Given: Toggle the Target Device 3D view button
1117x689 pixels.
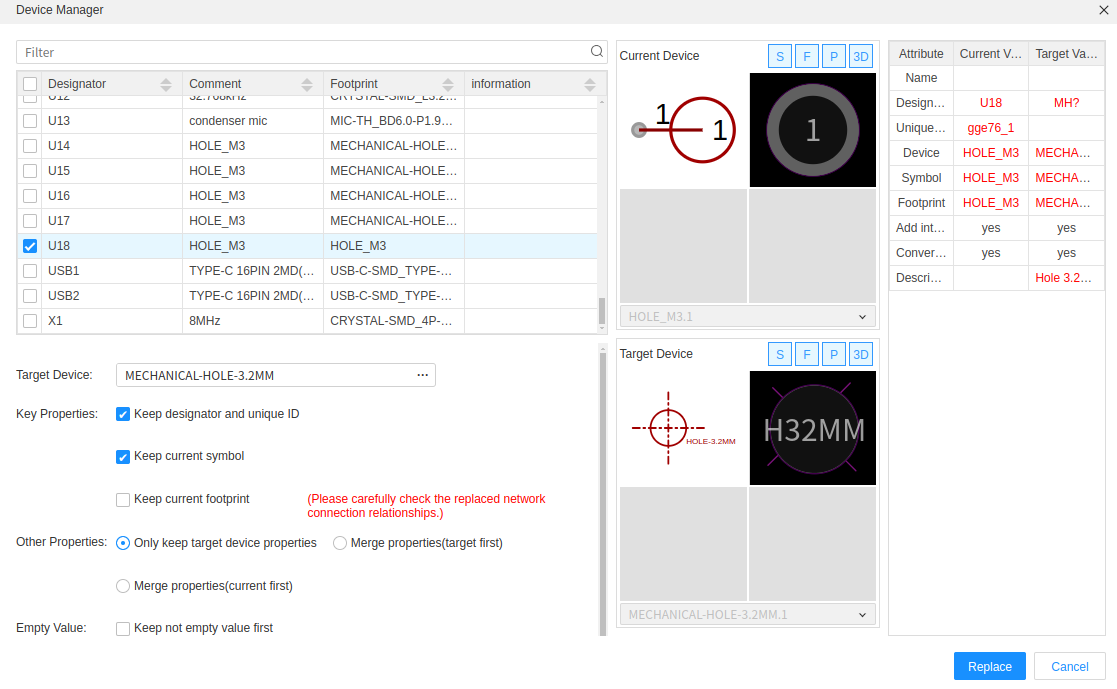Looking at the screenshot, I should click(861, 354).
